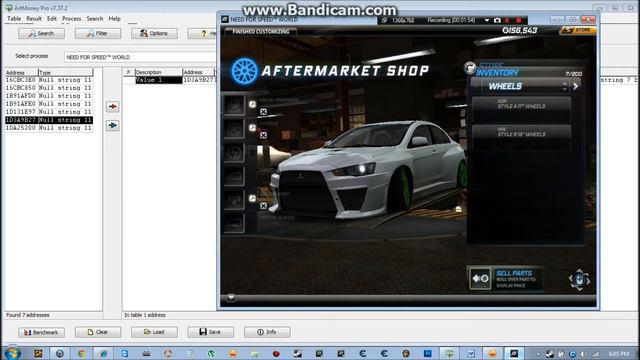Open Google Chrome from the taskbar
The width and height of the screenshot is (640, 360).
pyautogui.click(x=82, y=353)
